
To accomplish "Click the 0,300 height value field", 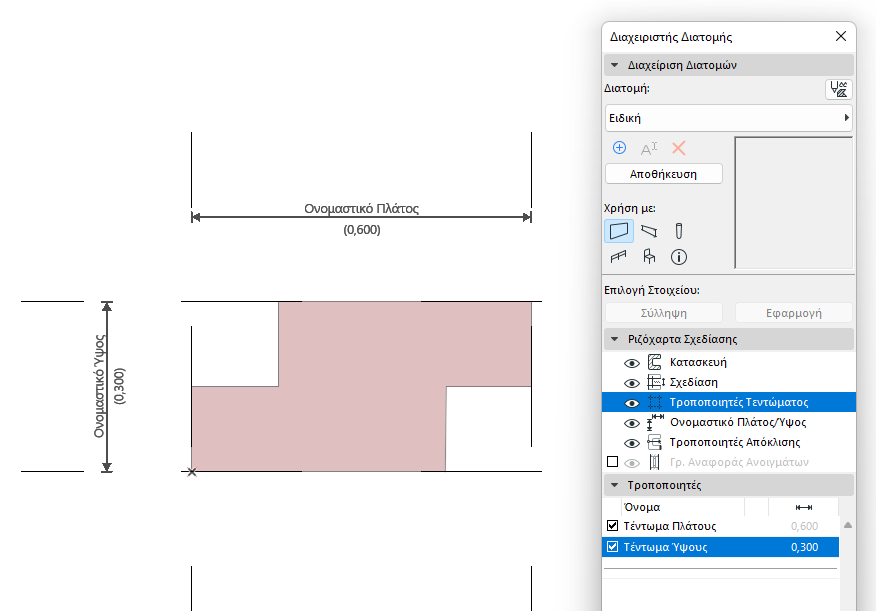I will pyautogui.click(x=804, y=547).
